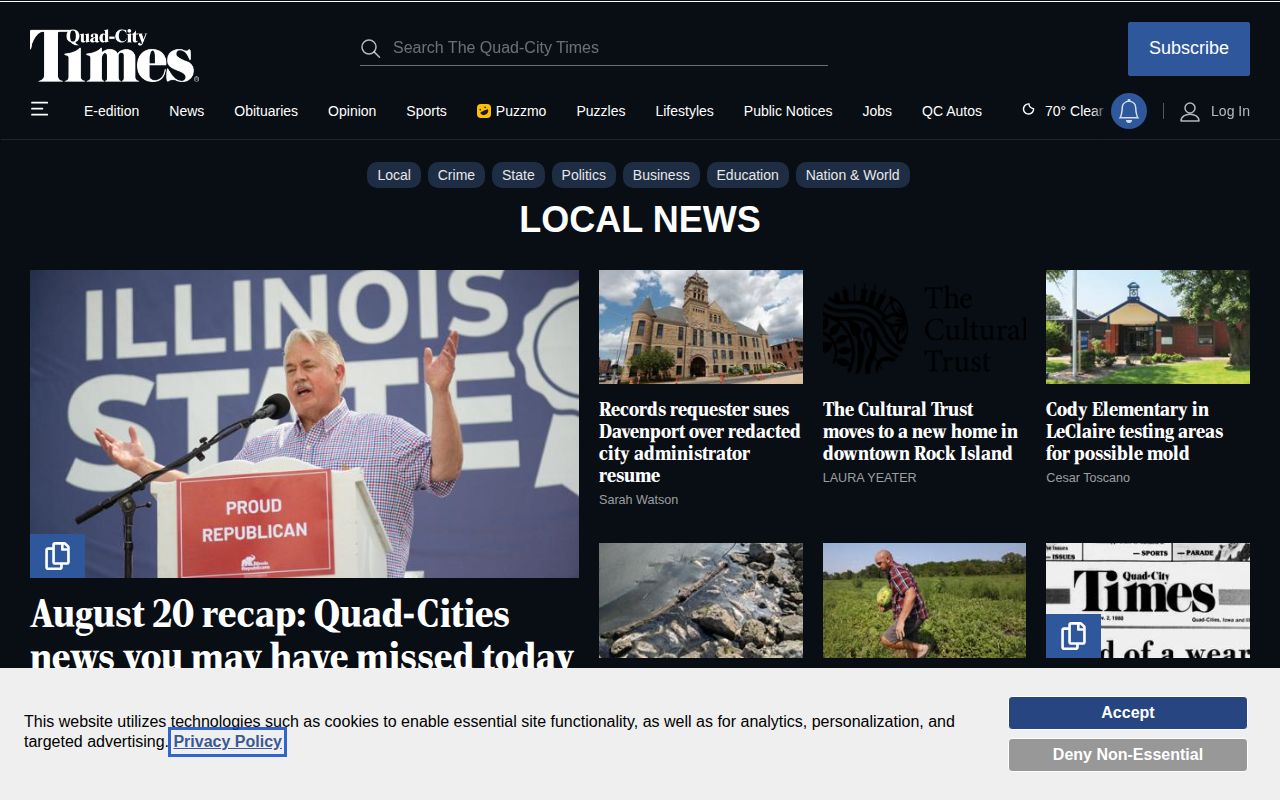1280x800 pixels.
Task: Go to Quad-City Times home logo
Action: (x=114, y=56)
